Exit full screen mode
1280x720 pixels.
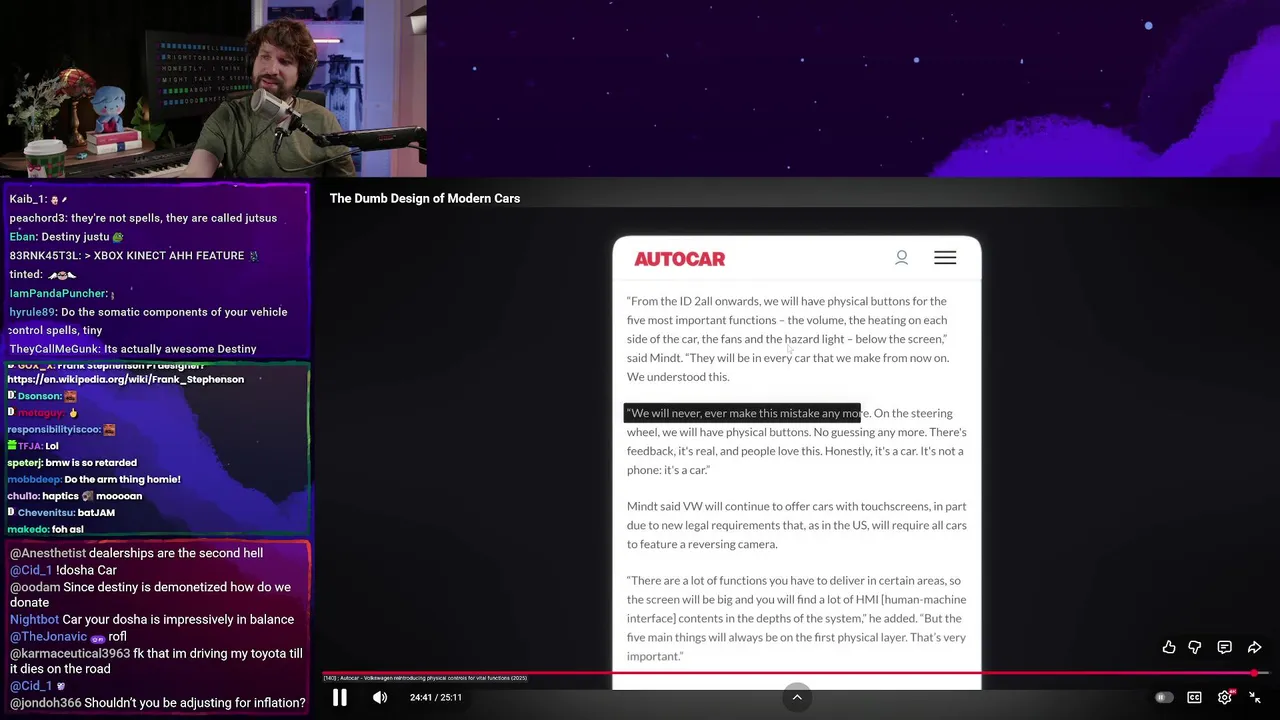click(1255, 697)
